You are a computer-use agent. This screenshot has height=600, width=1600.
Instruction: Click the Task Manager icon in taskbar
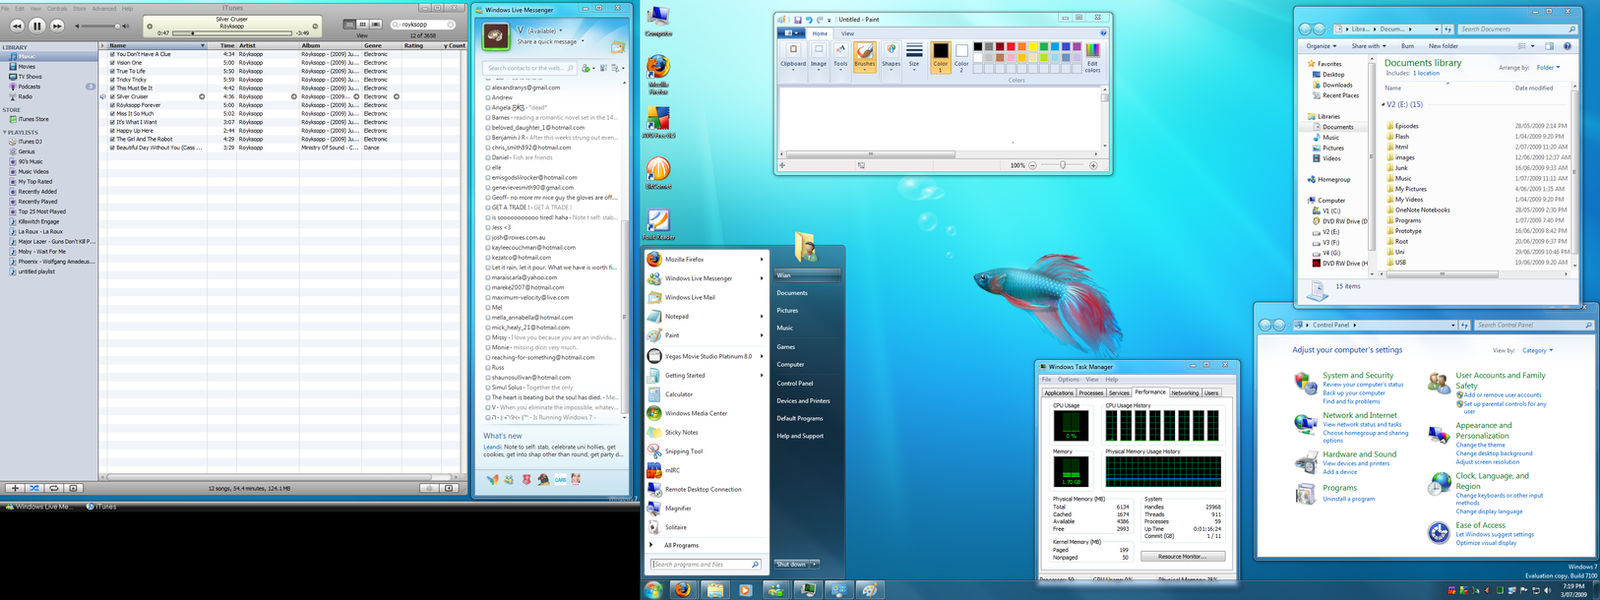pos(807,590)
